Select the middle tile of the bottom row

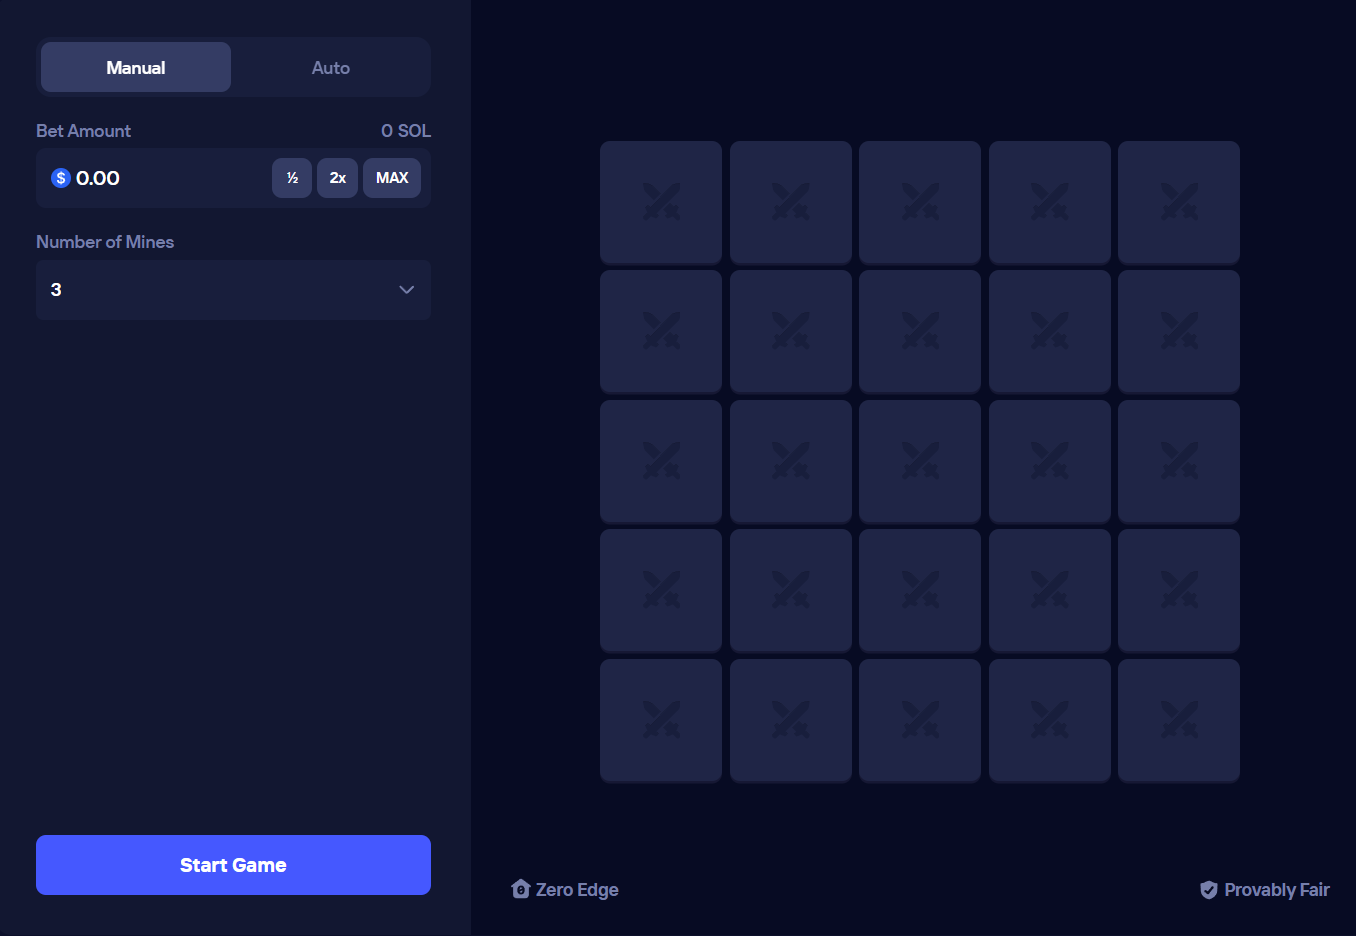(919, 720)
